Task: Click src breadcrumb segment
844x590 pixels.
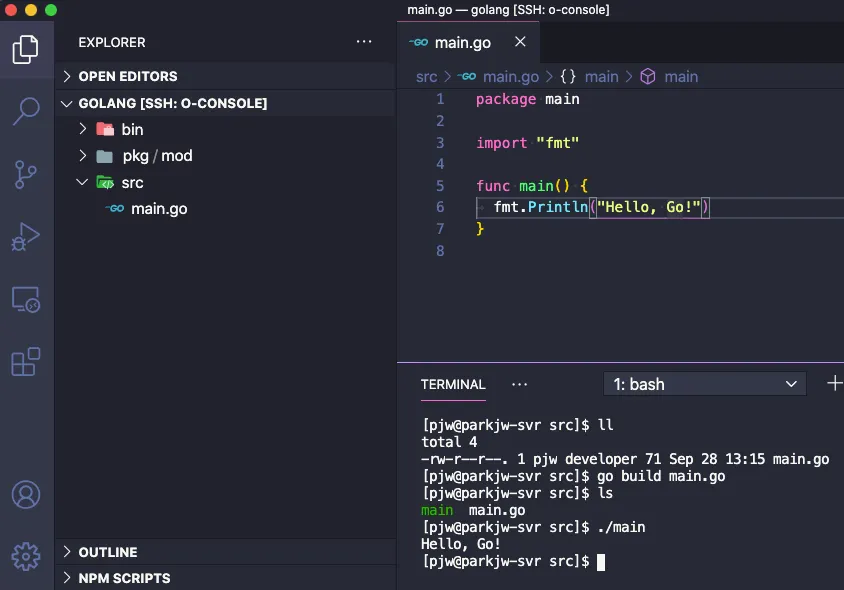Action: [426, 77]
